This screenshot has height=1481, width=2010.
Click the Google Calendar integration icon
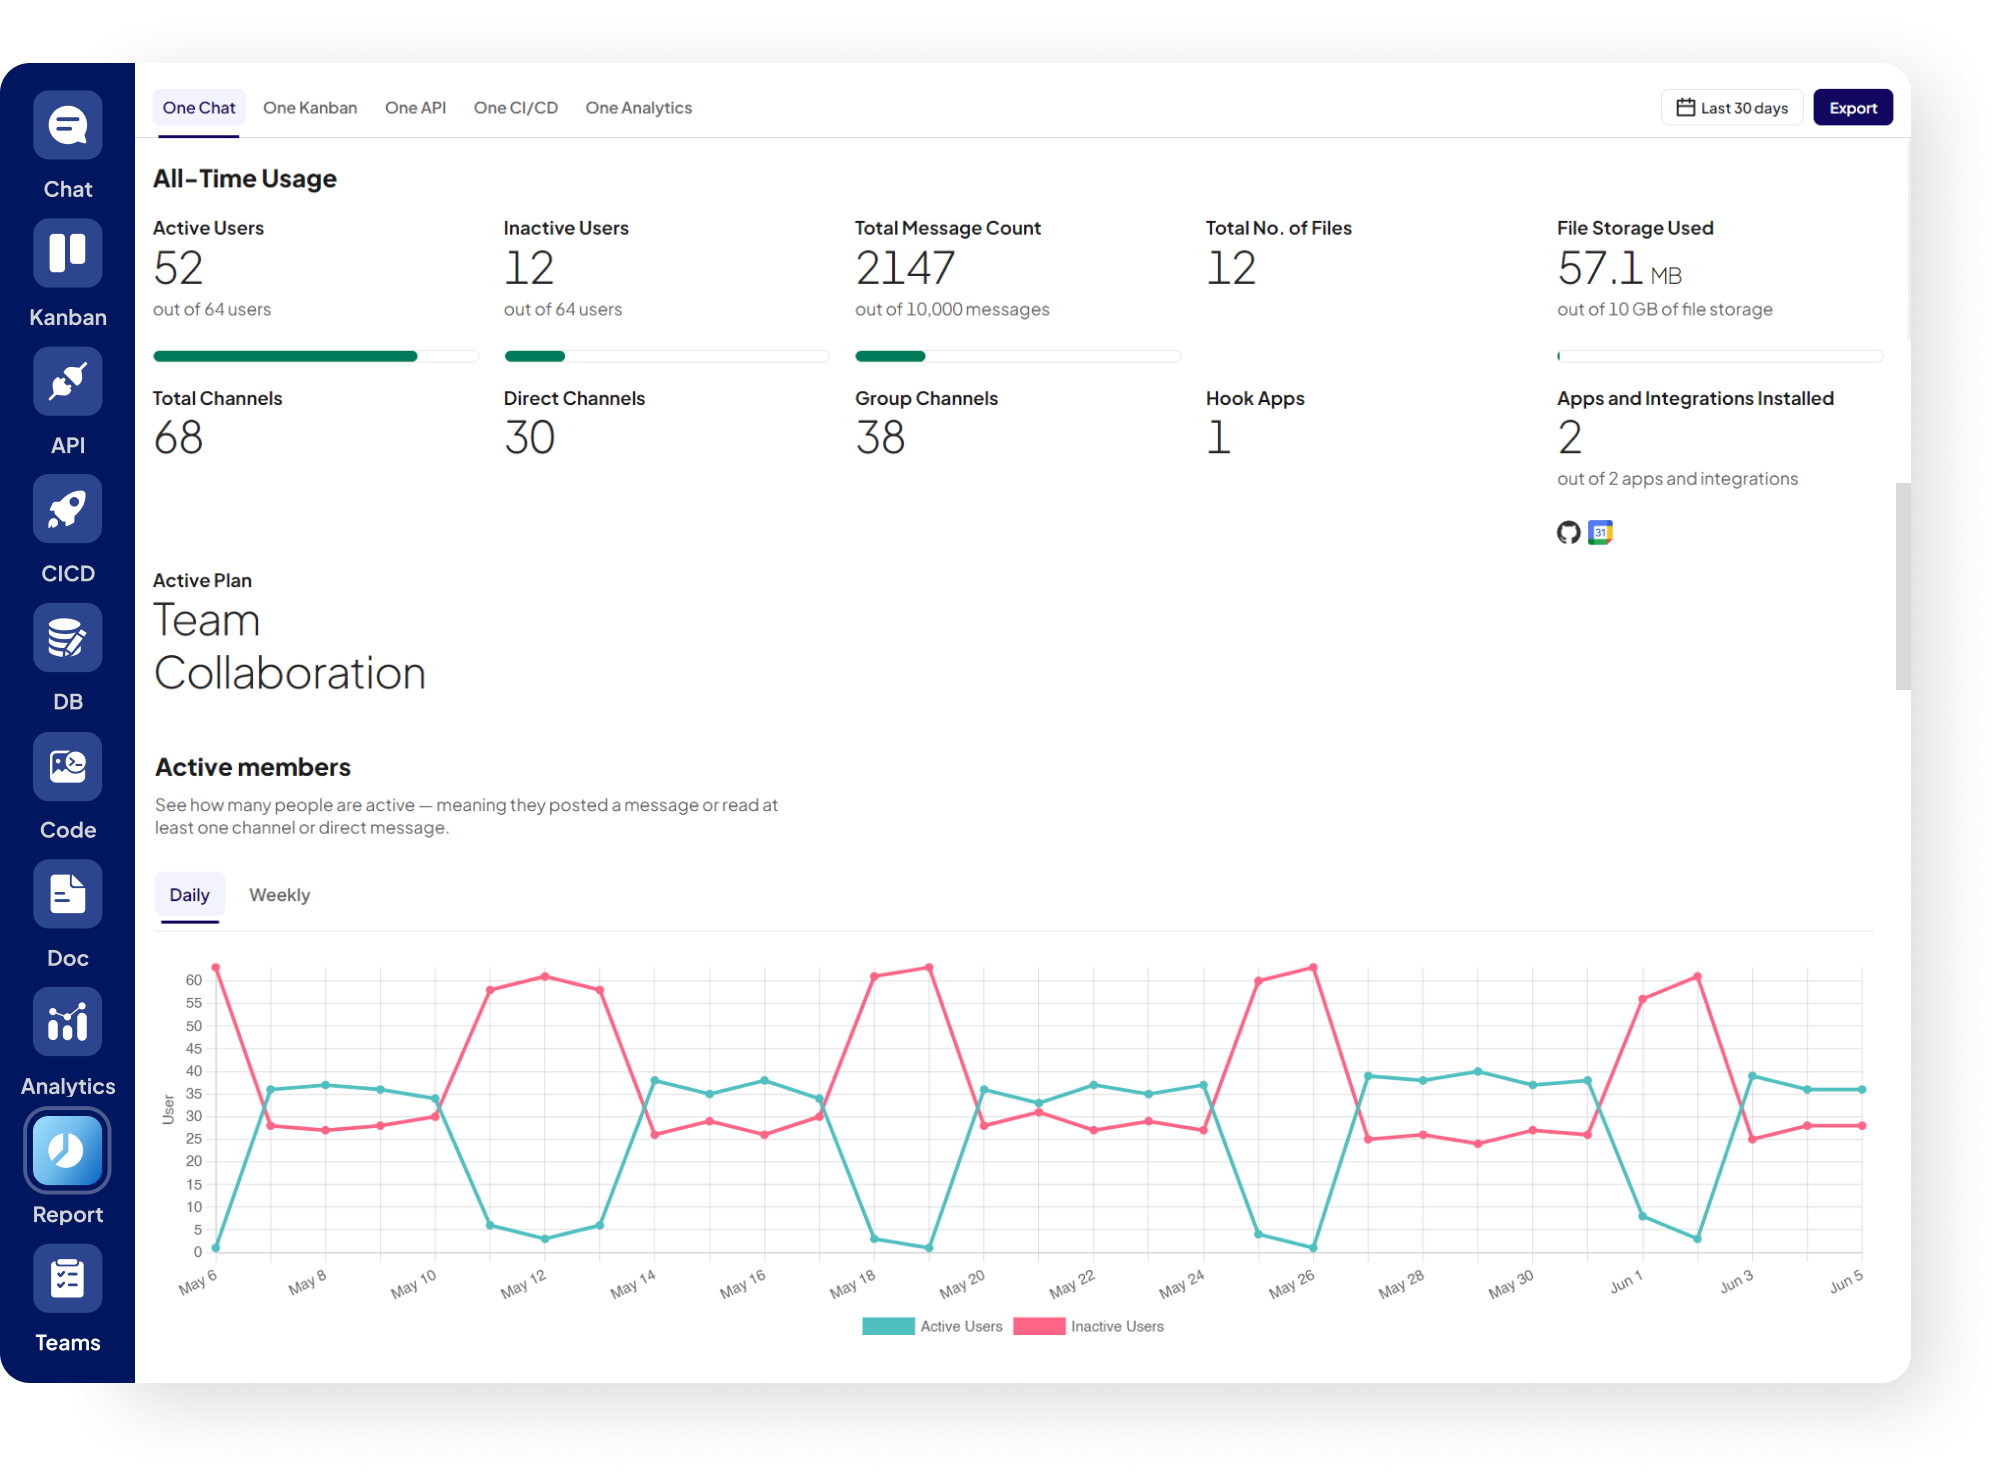tap(1600, 533)
